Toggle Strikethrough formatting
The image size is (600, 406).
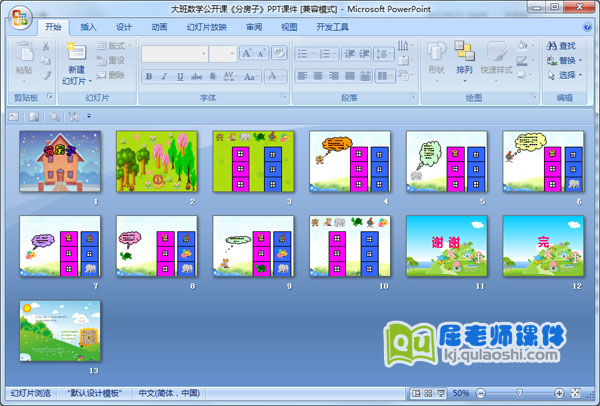196,77
